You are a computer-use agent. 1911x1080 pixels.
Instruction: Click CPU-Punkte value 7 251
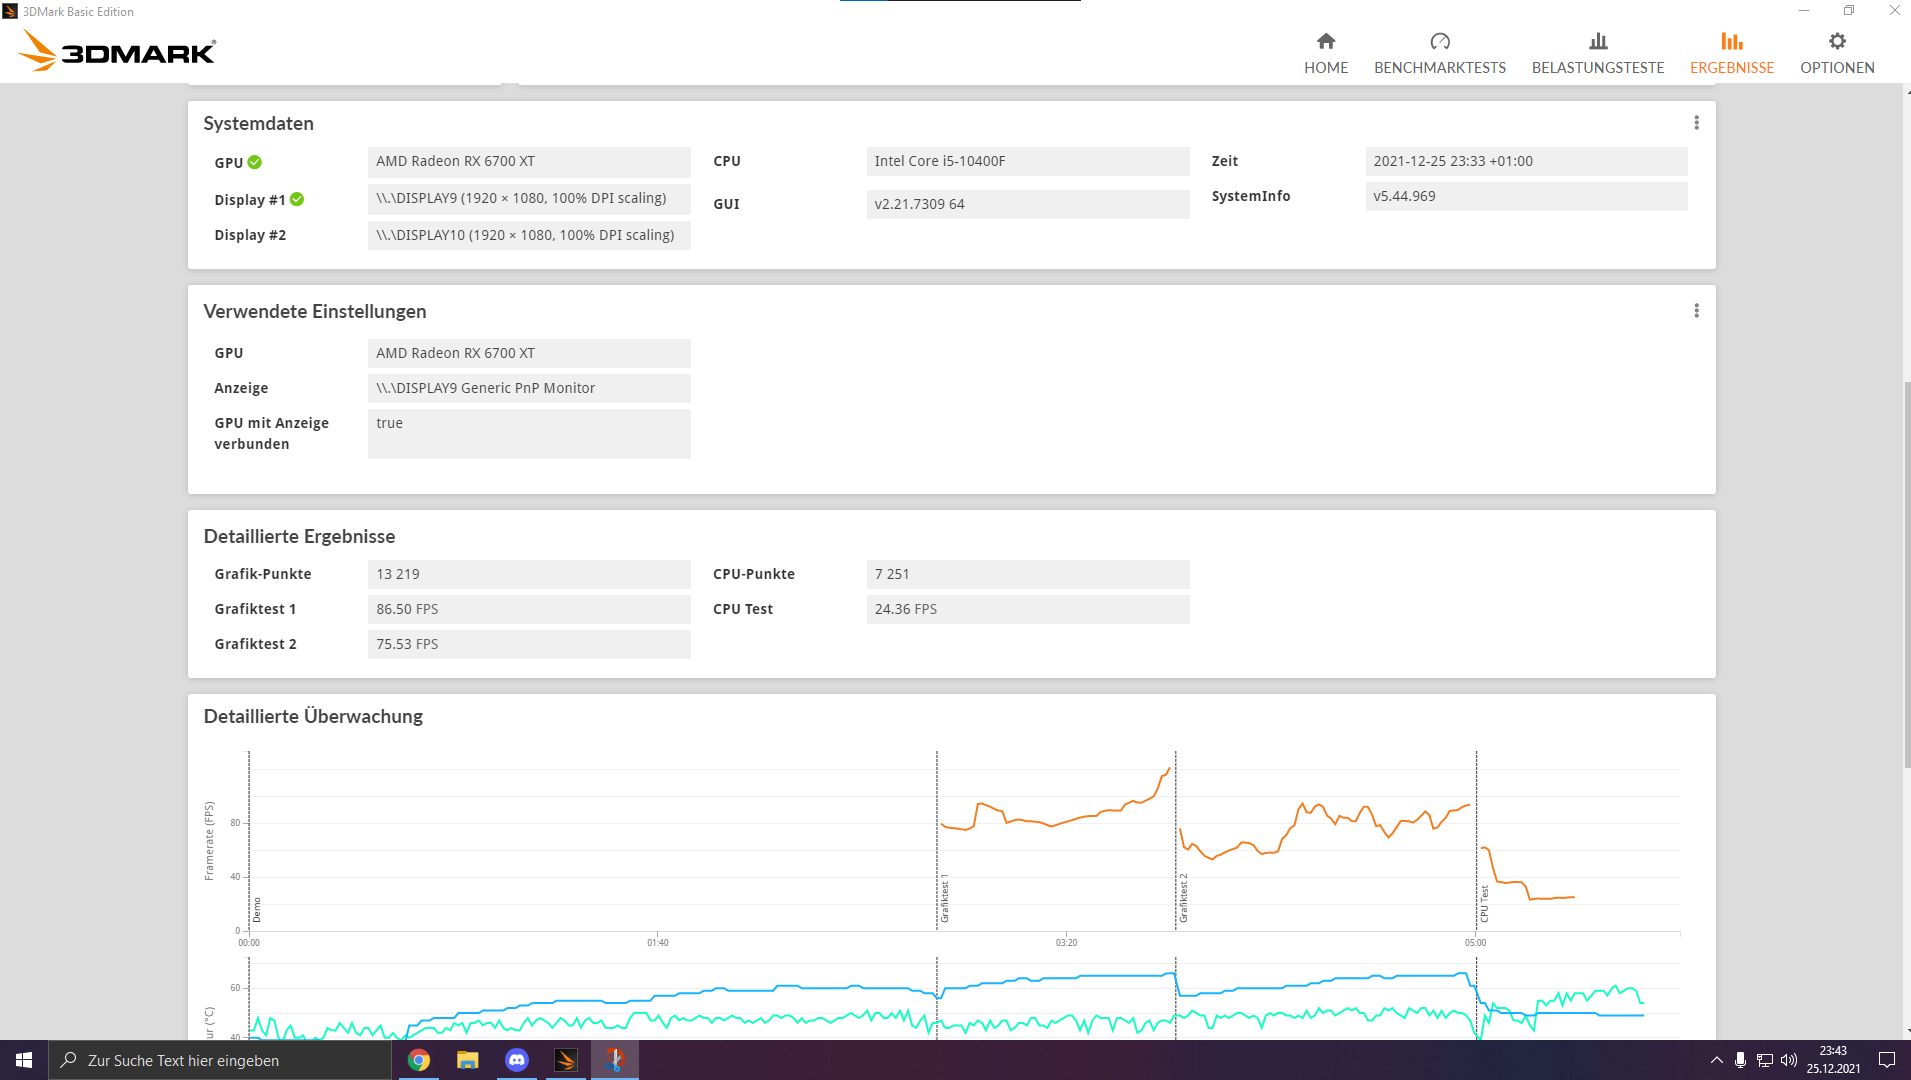(x=1028, y=574)
